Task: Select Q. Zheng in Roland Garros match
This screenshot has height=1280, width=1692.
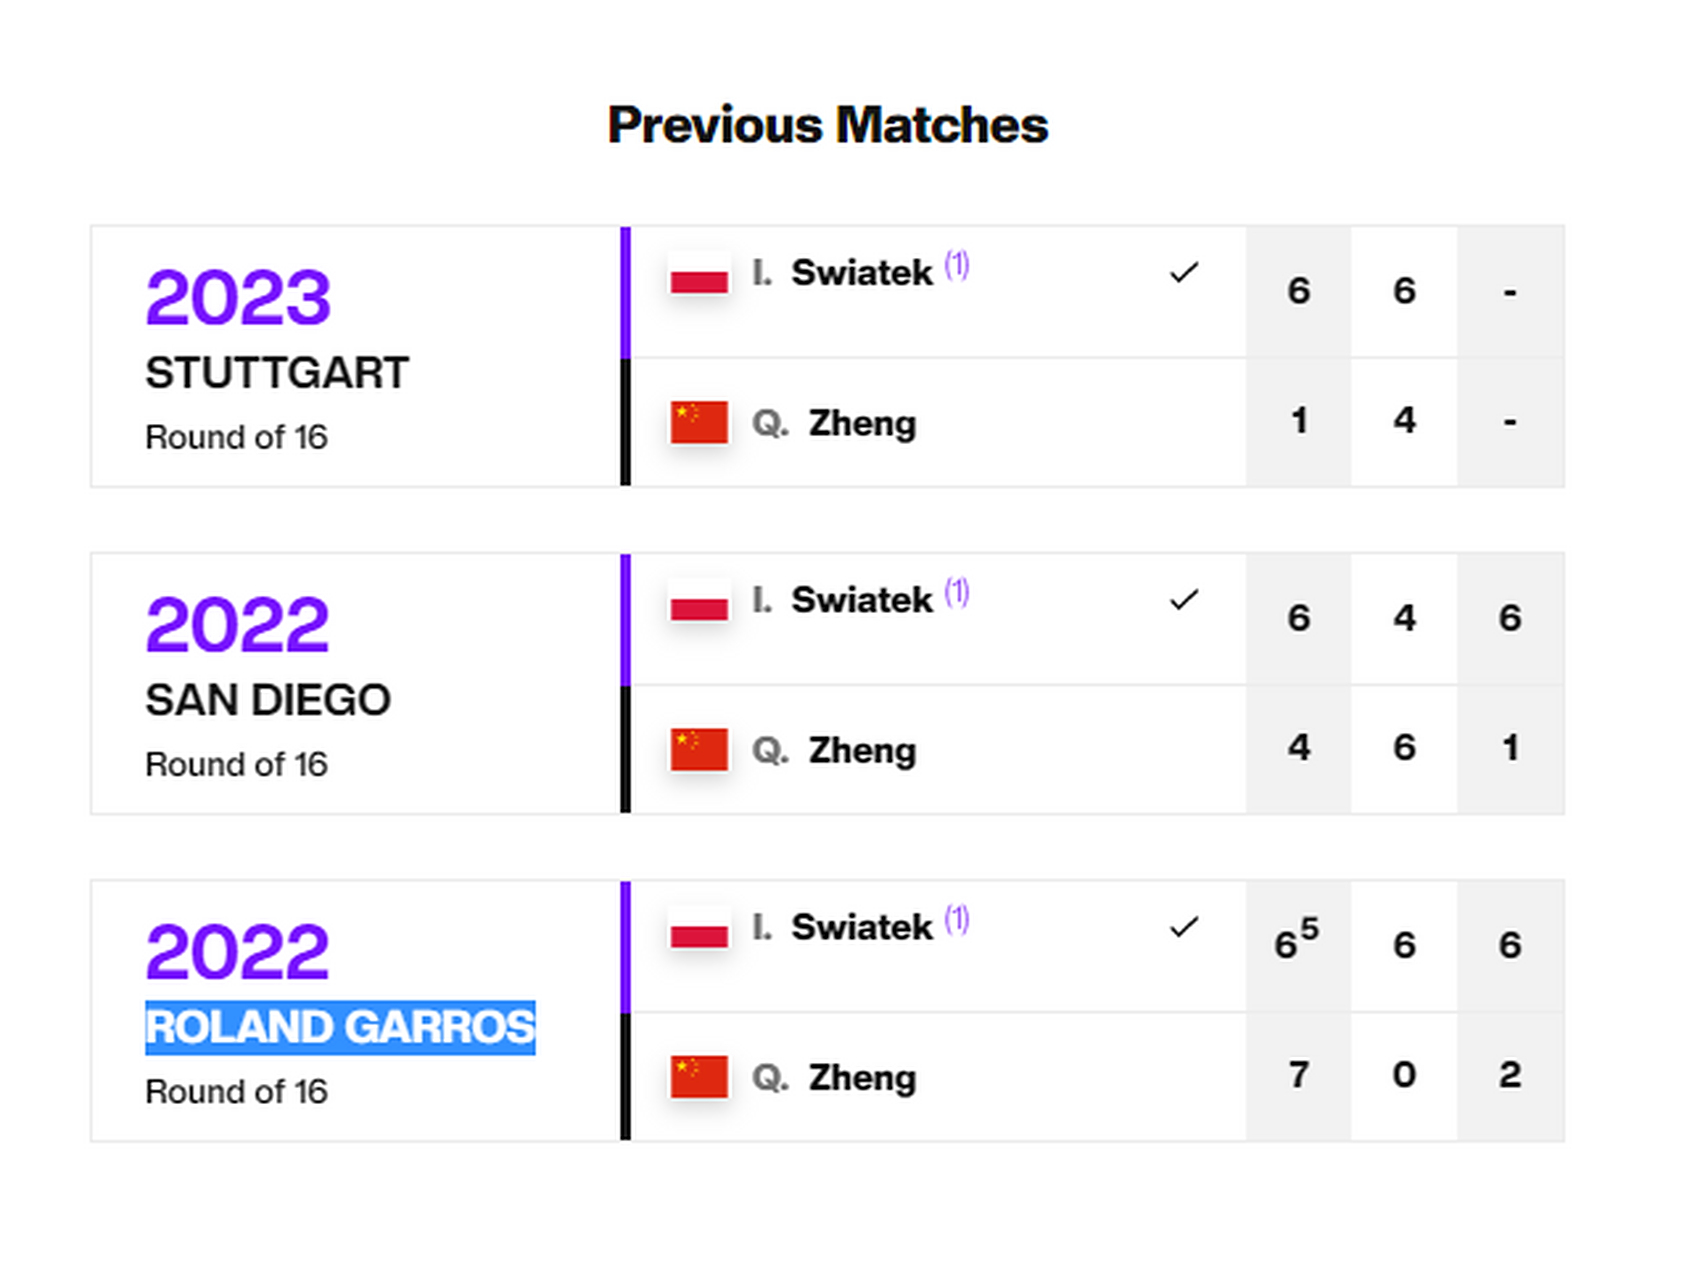Action: click(834, 1078)
